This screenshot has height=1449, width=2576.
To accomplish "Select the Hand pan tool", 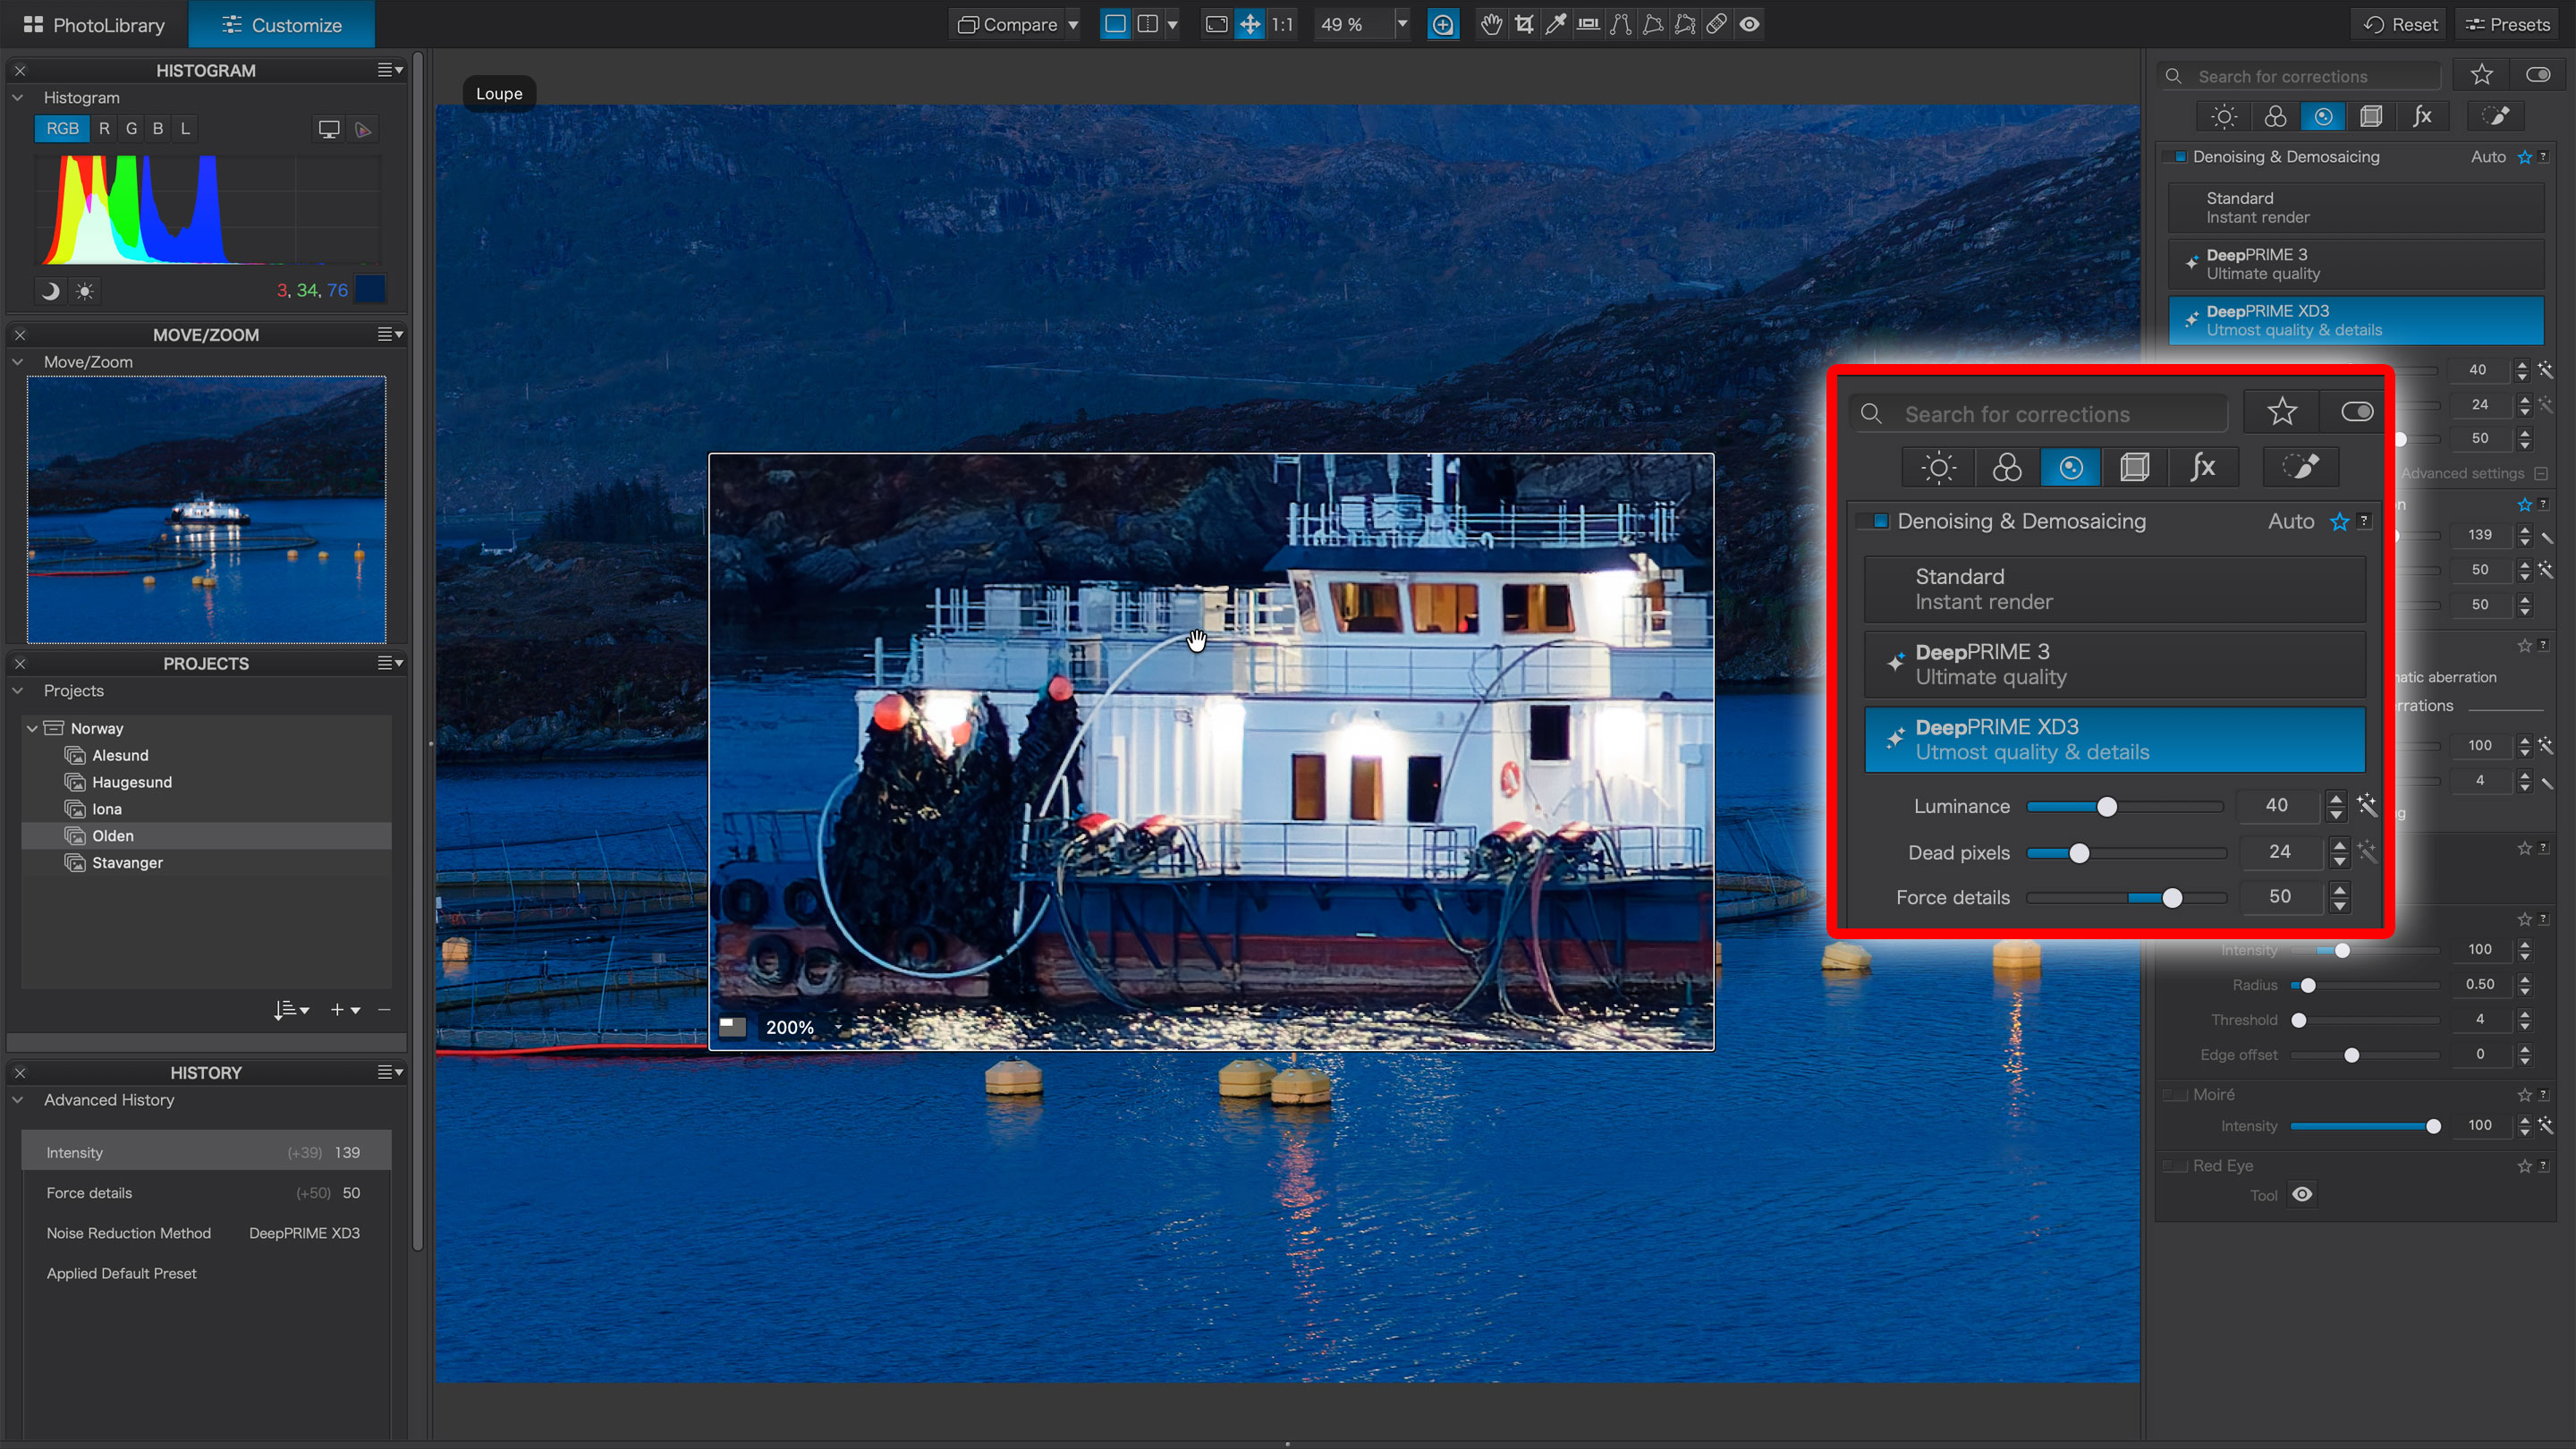I will click(x=1491, y=24).
